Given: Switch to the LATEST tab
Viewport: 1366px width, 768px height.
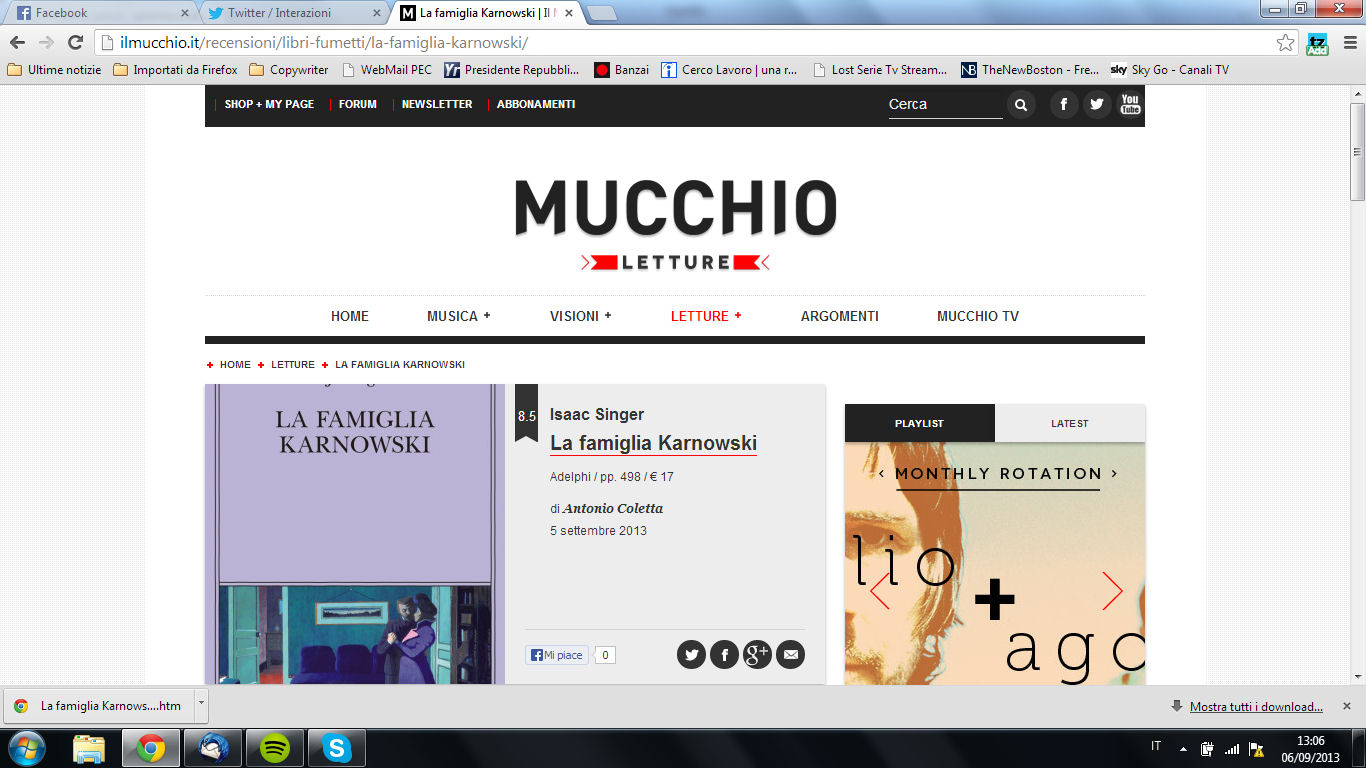Looking at the screenshot, I should coord(1069,423).
